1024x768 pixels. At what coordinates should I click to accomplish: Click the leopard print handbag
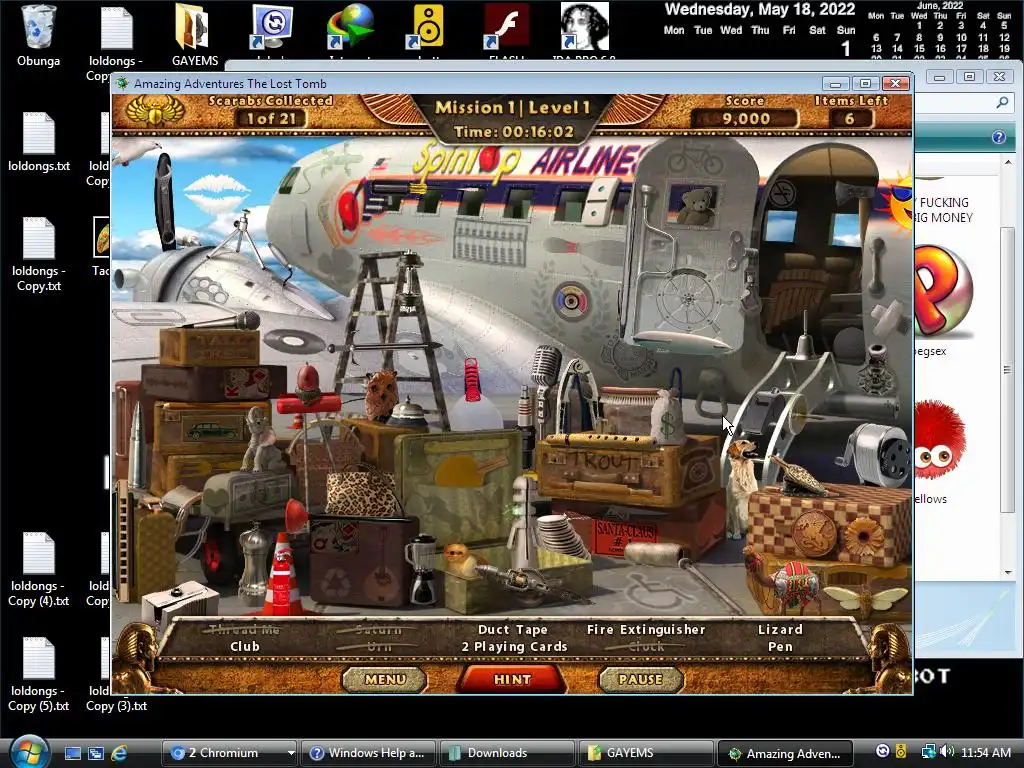point(361,492)
